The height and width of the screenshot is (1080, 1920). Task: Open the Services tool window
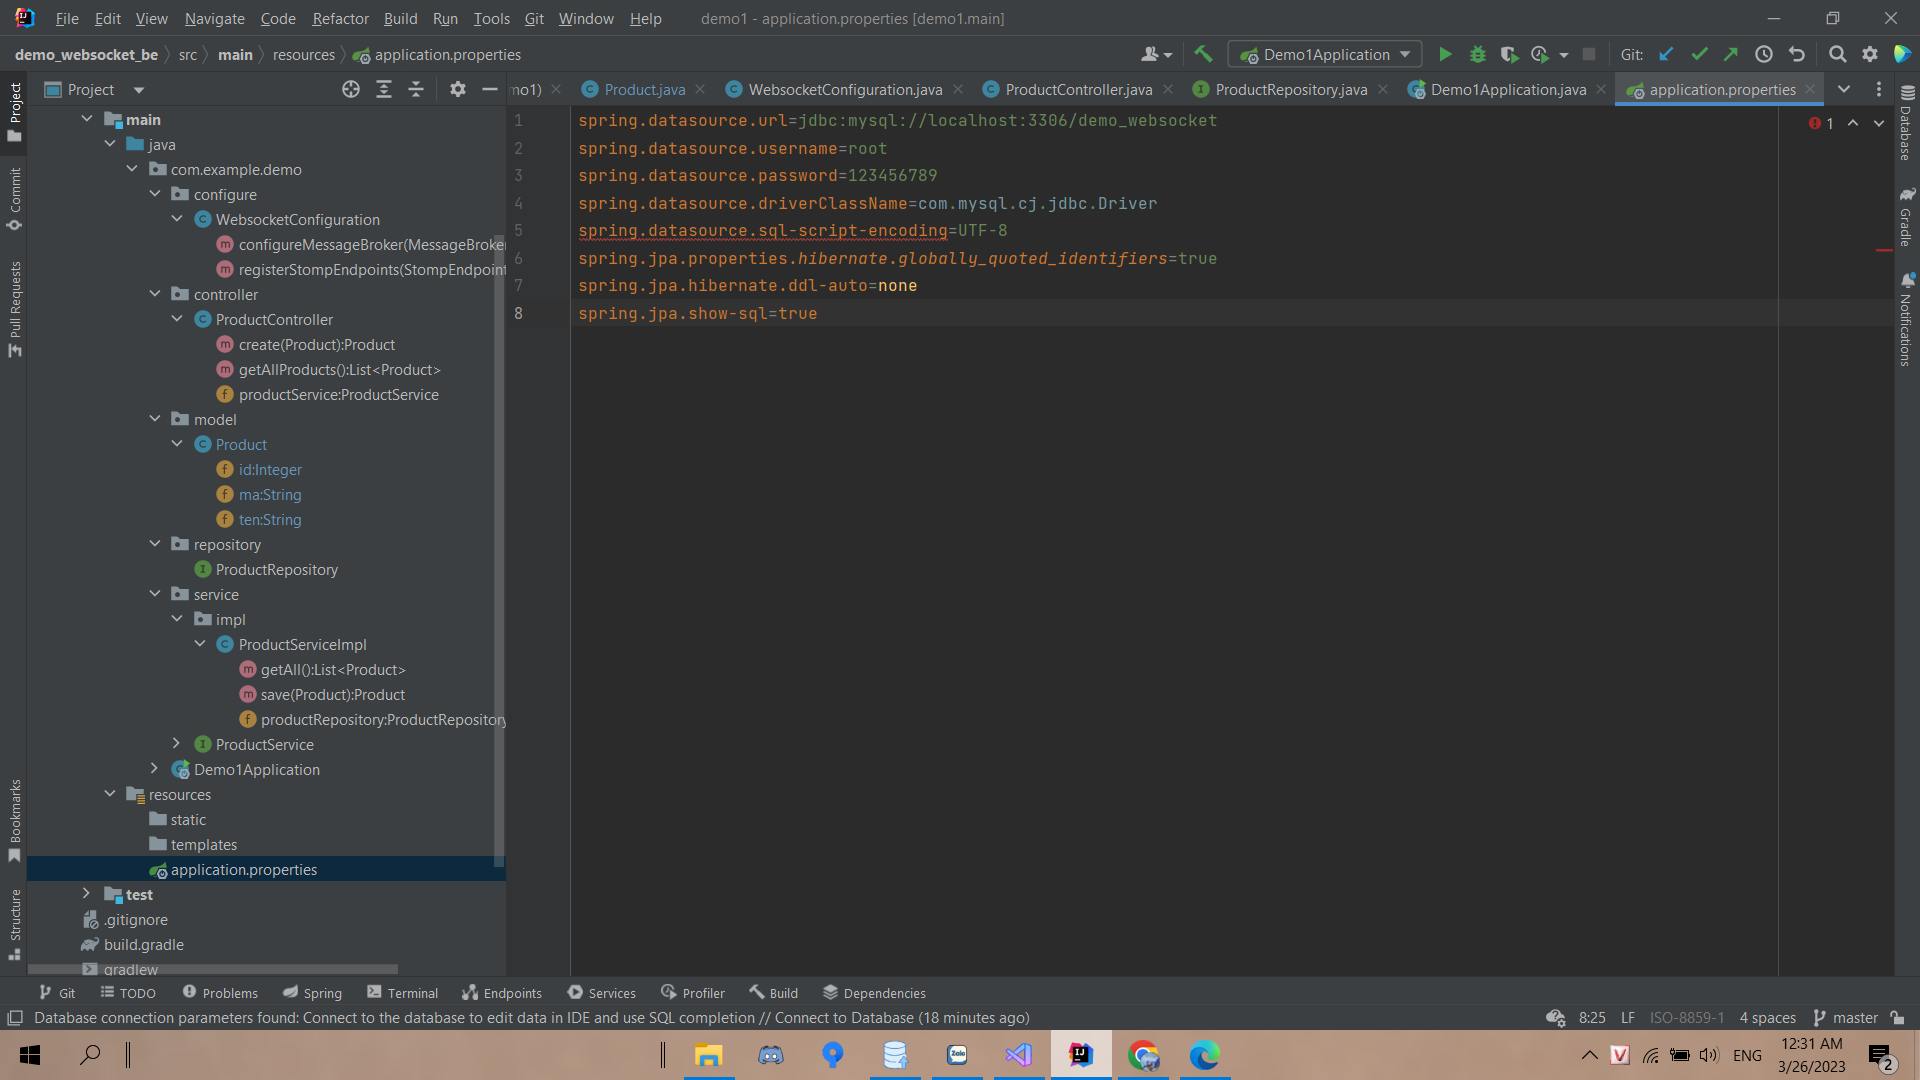pyautogui.click(x=601, y=993)
